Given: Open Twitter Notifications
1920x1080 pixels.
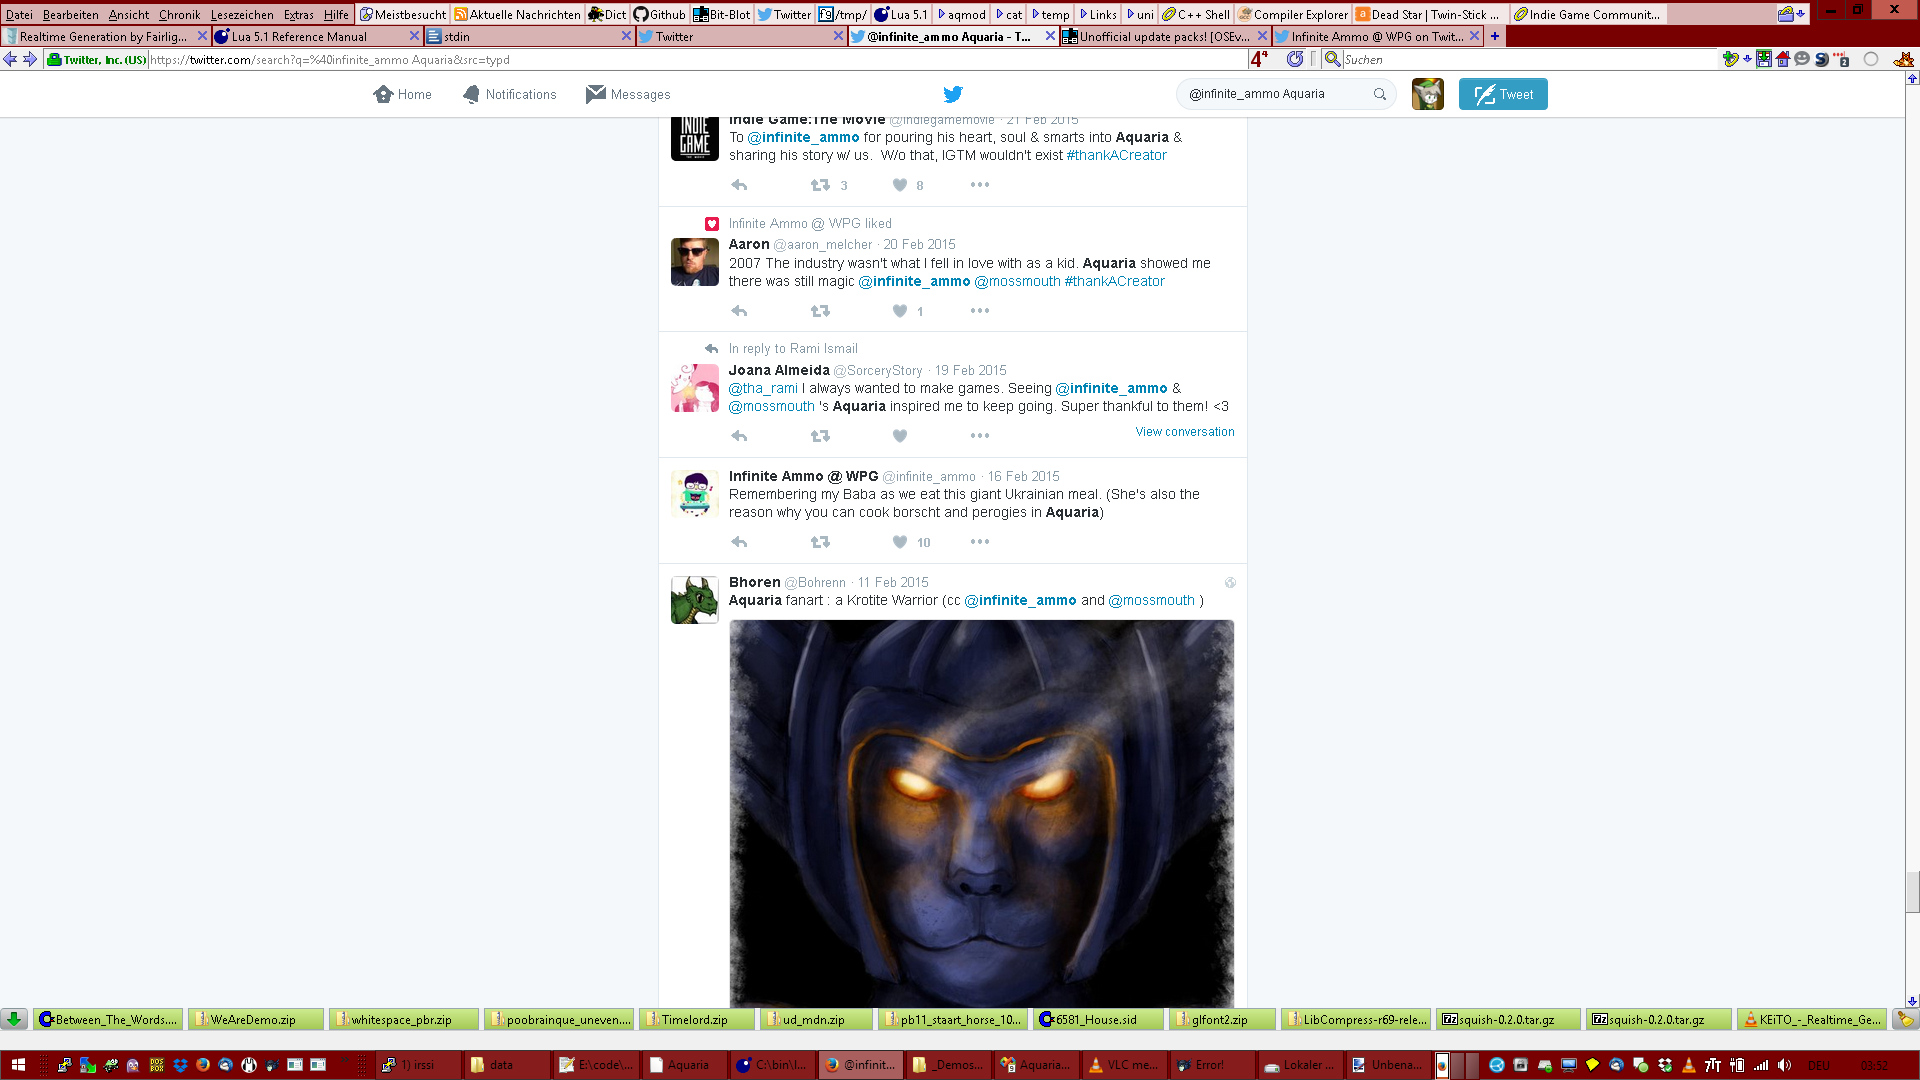Looking at the screenshot, I should coord(509,94).
